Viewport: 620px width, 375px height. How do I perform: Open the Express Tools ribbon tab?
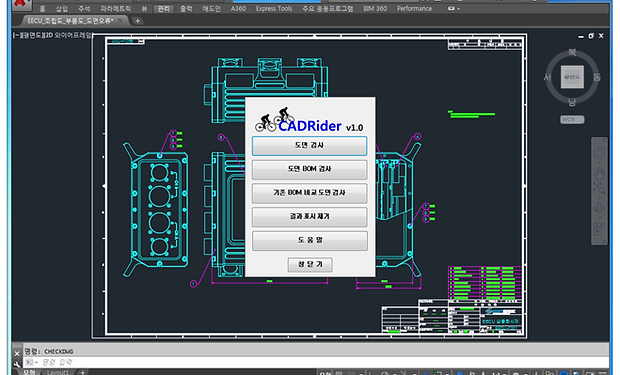coord(274,8)
